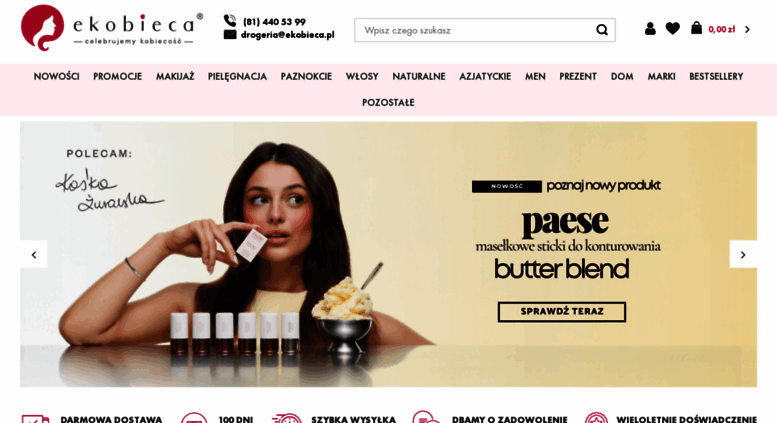This screenshot has width=777, height=423.
Task: Focus the 'Wpisz czego szukasz' search field
Action: pyautogui.click(x=476, y=30)
